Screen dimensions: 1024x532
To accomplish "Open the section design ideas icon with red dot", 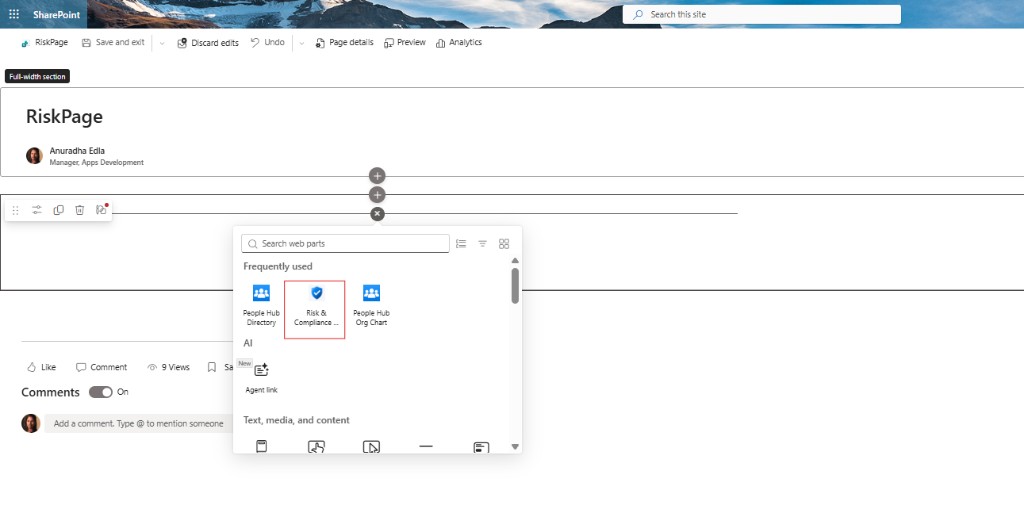I will click(101, 210).
